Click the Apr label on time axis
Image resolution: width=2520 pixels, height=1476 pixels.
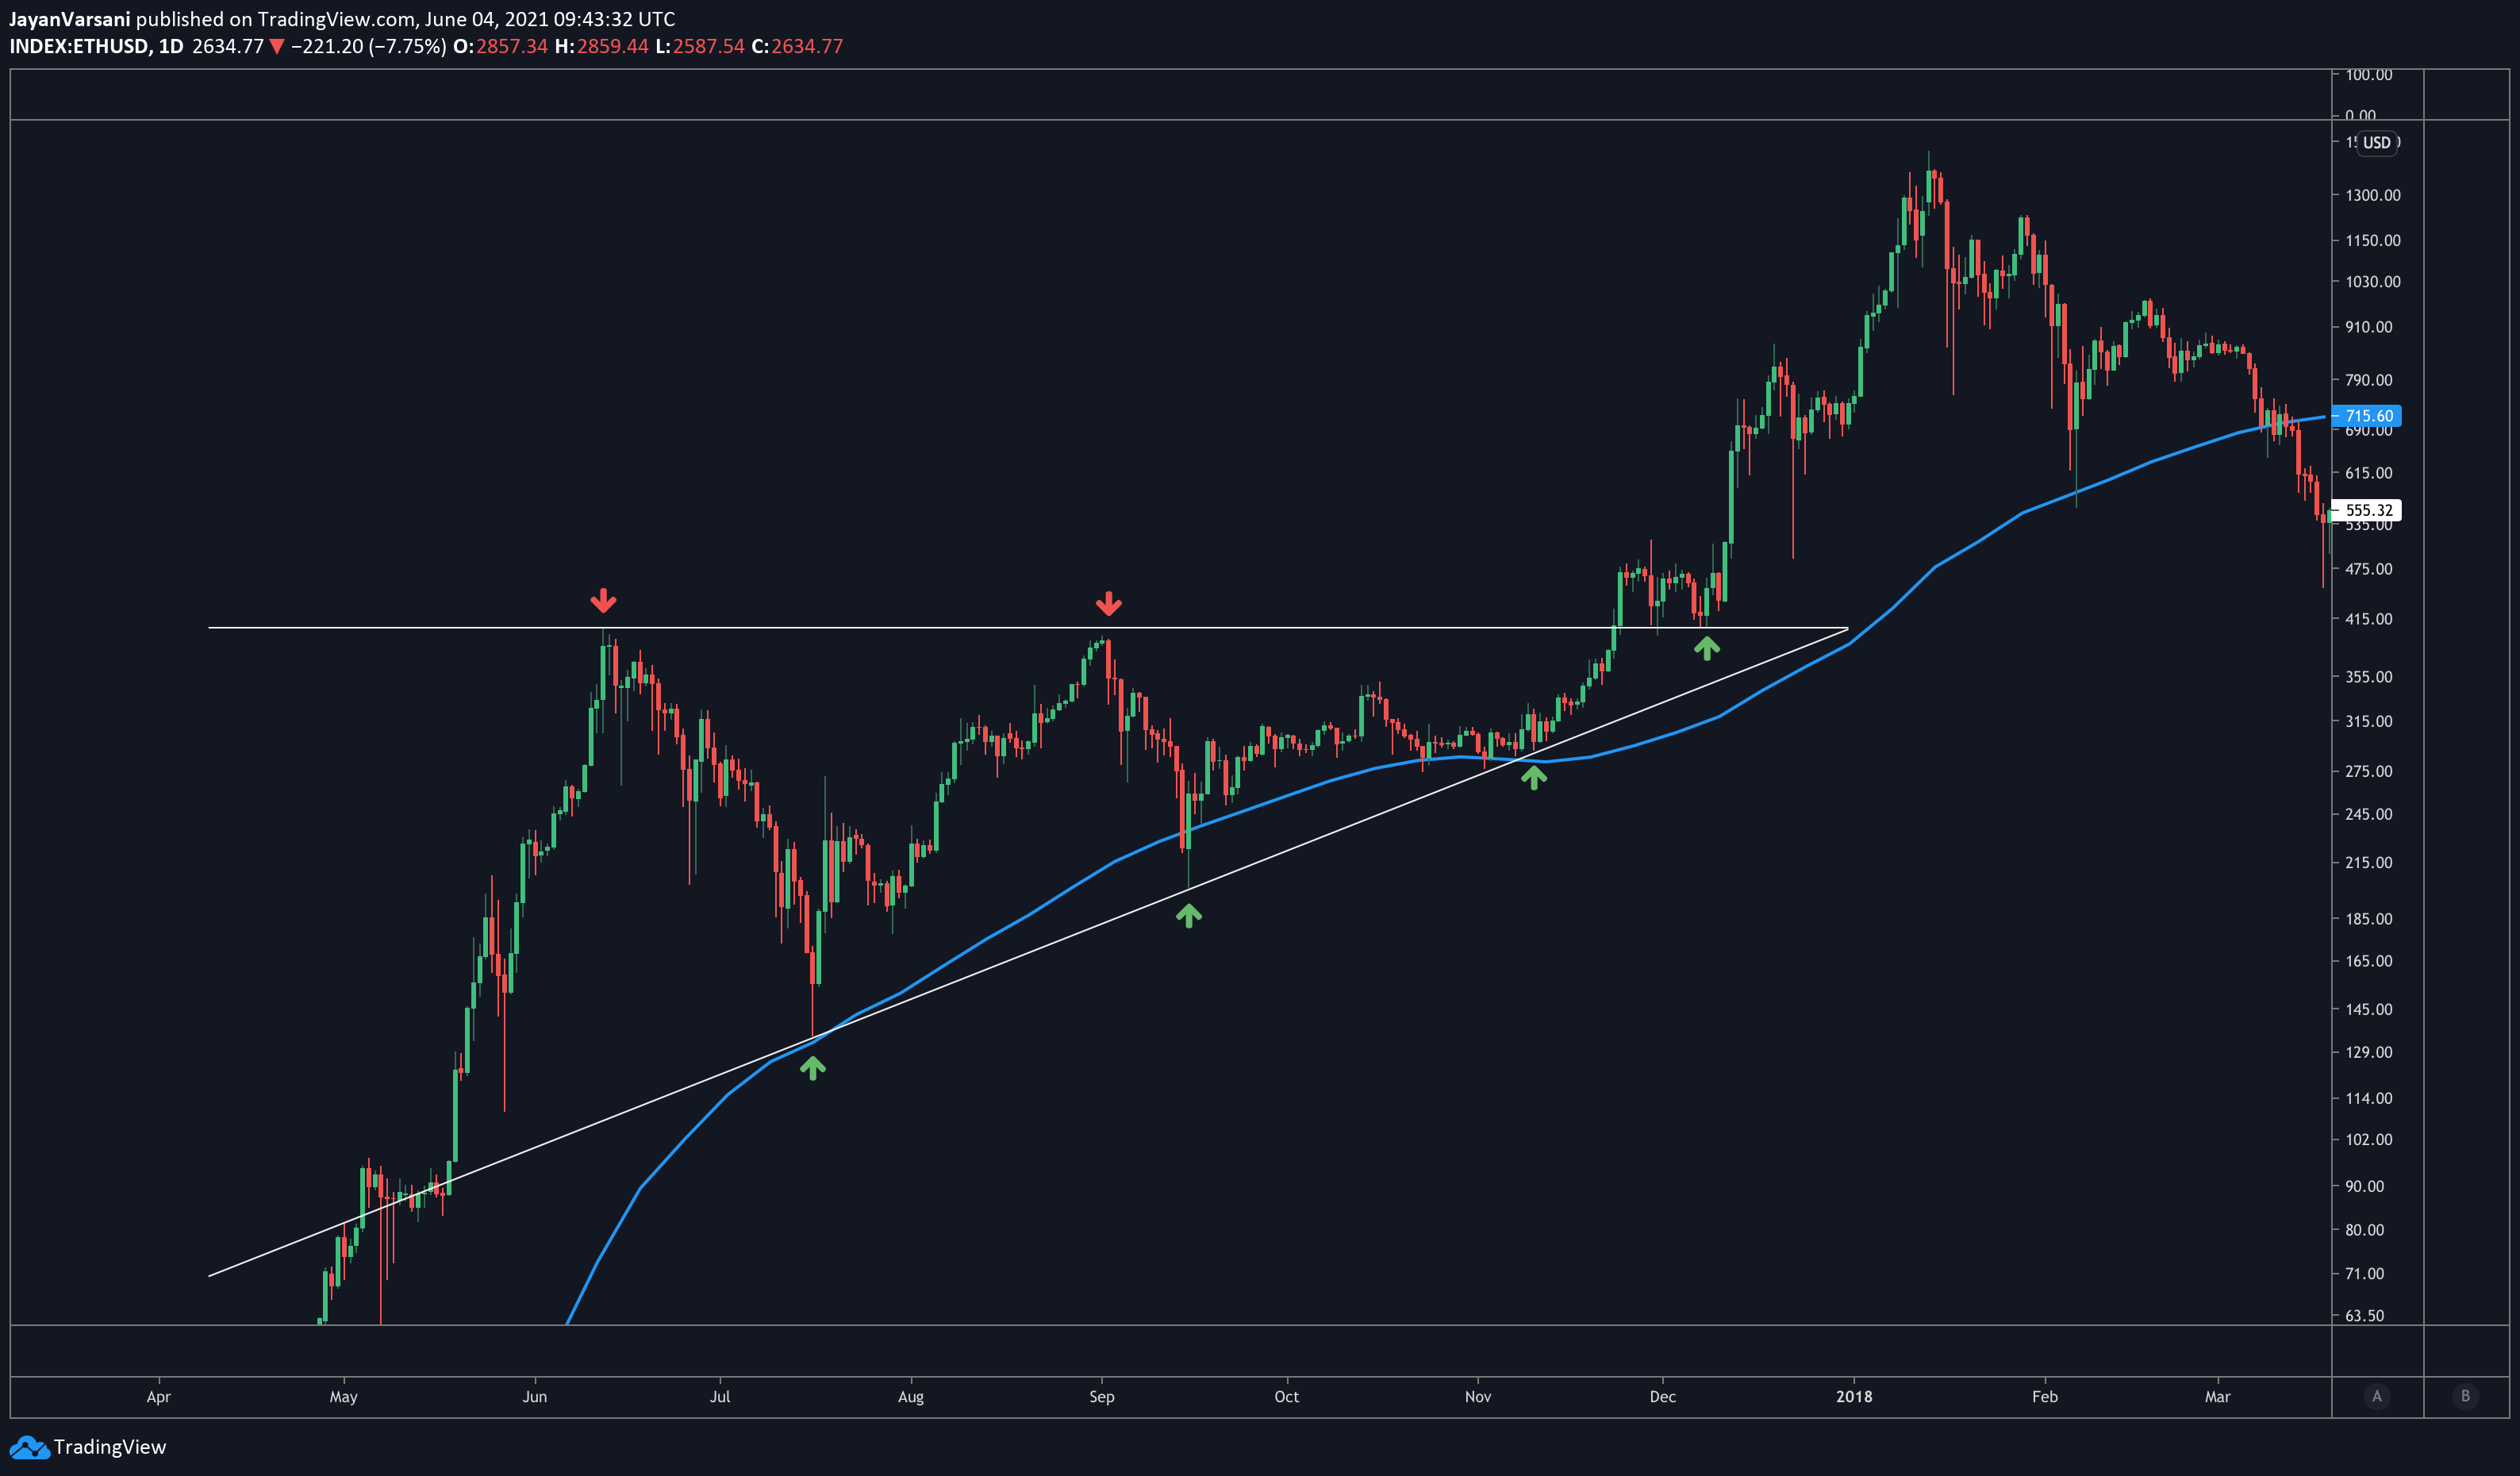pyautogui.click(x=158, y=1397)
